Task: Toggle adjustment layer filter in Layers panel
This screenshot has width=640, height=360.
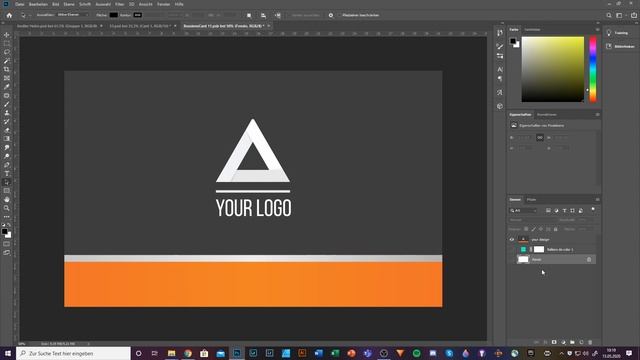Action: tap(556, 211)
